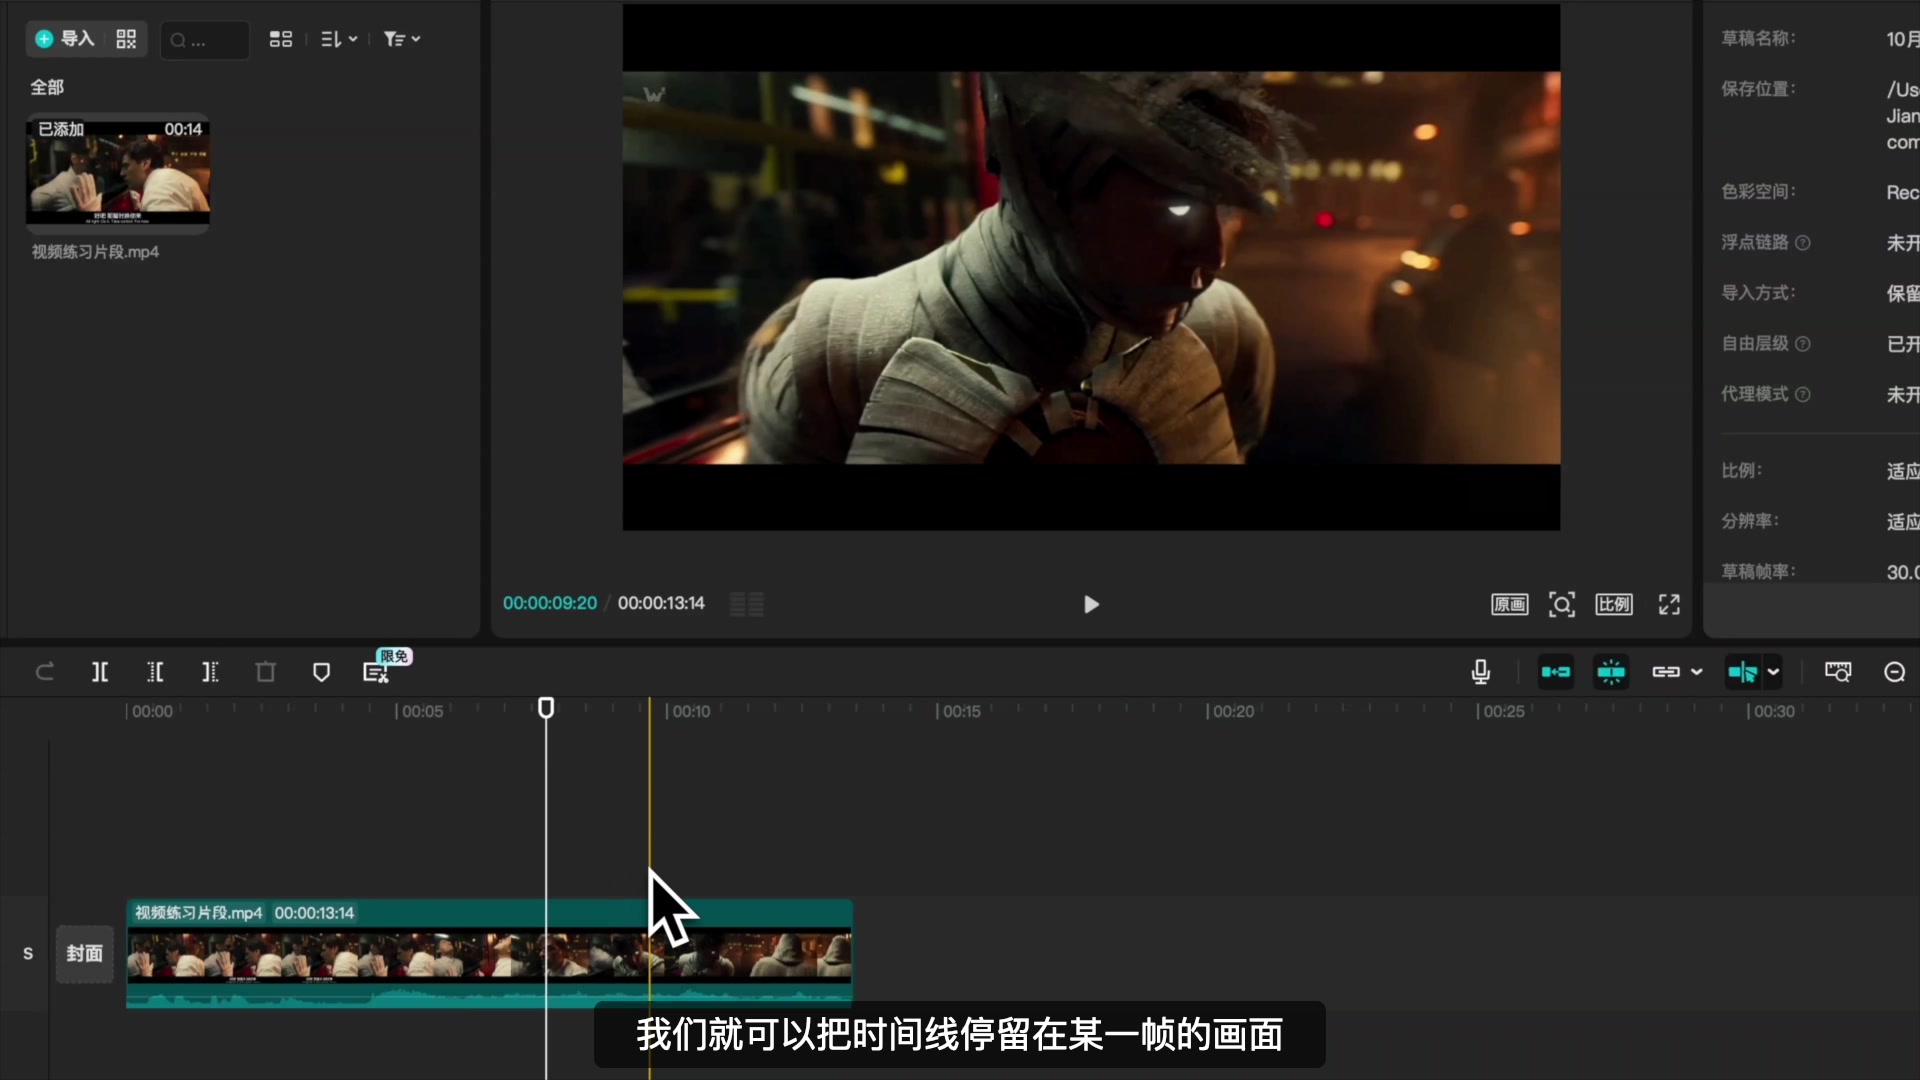Click the media search field
The height and width of the screenshot is (1080, 1920).
(x=205, y=40)
